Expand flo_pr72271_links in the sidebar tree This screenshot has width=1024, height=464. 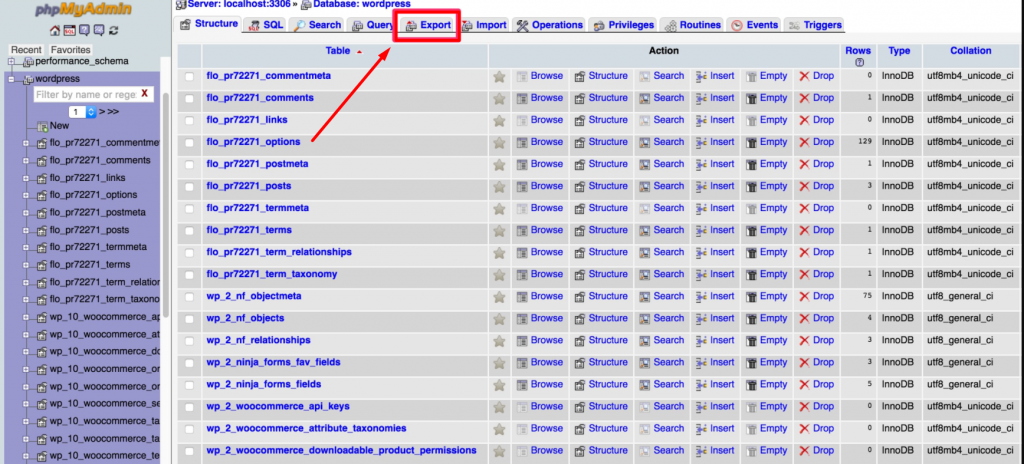pos(26,178)
